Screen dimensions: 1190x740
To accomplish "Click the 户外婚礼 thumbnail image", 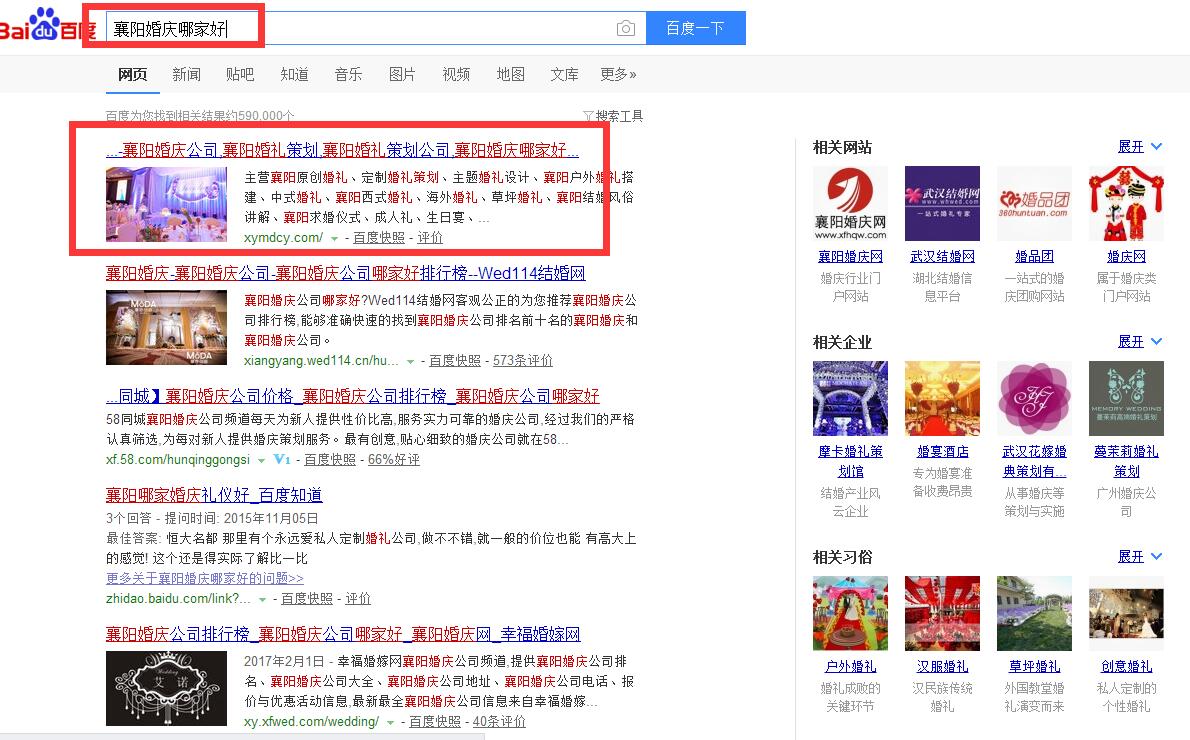I will [850, 613].
